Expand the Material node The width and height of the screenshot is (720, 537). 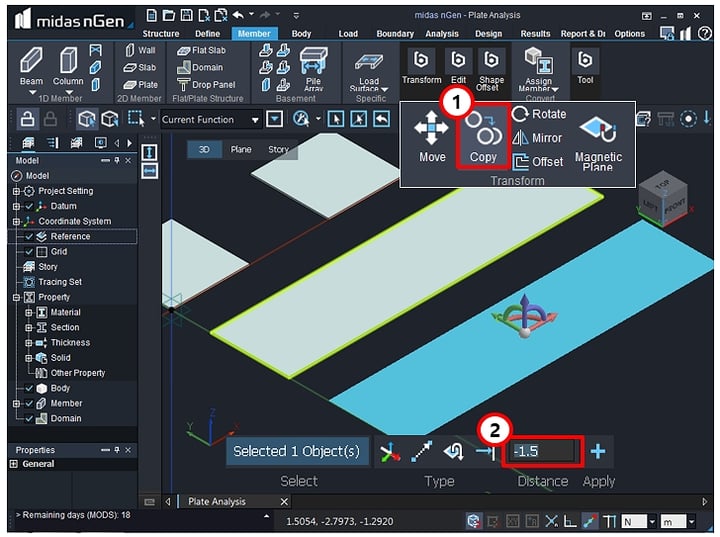click(x=28, y=312)
